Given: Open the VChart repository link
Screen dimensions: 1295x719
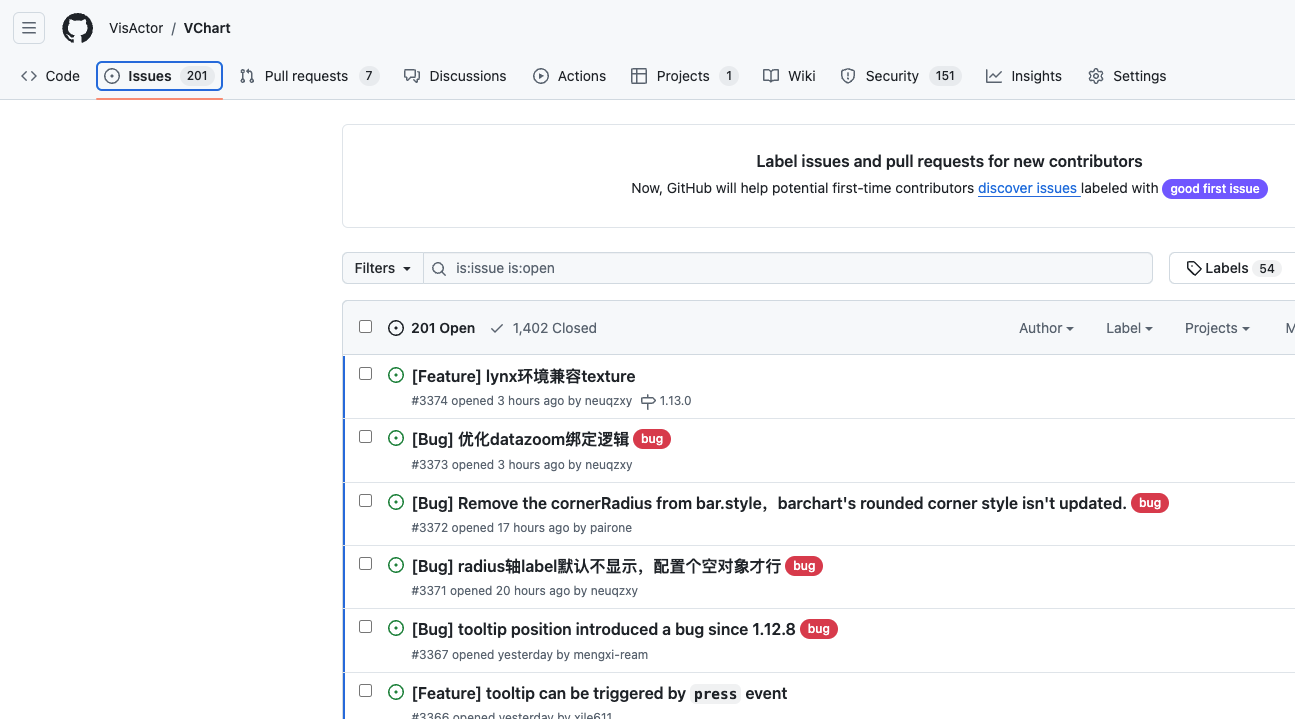Looking at the screenshot, I should [207, 28].
